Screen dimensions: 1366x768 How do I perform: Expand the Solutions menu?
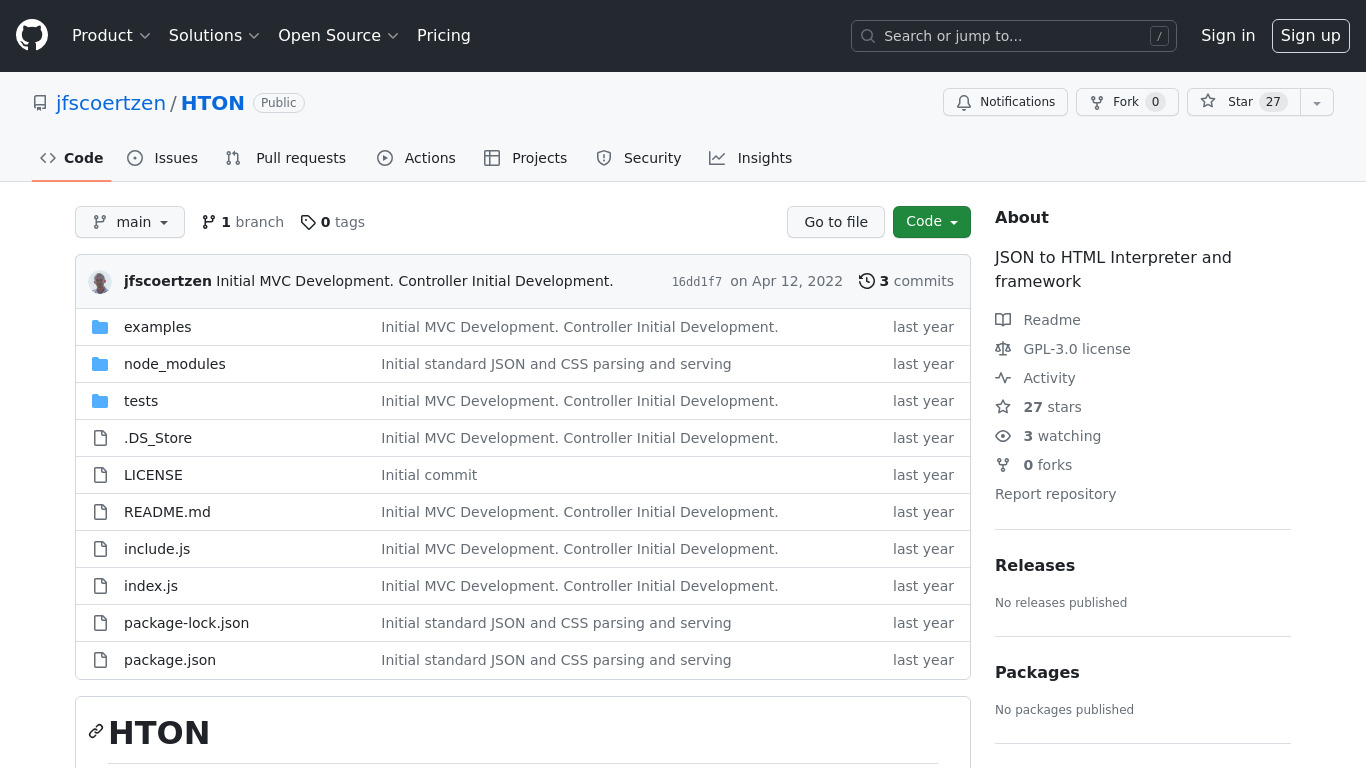click(x=214, y=36)
